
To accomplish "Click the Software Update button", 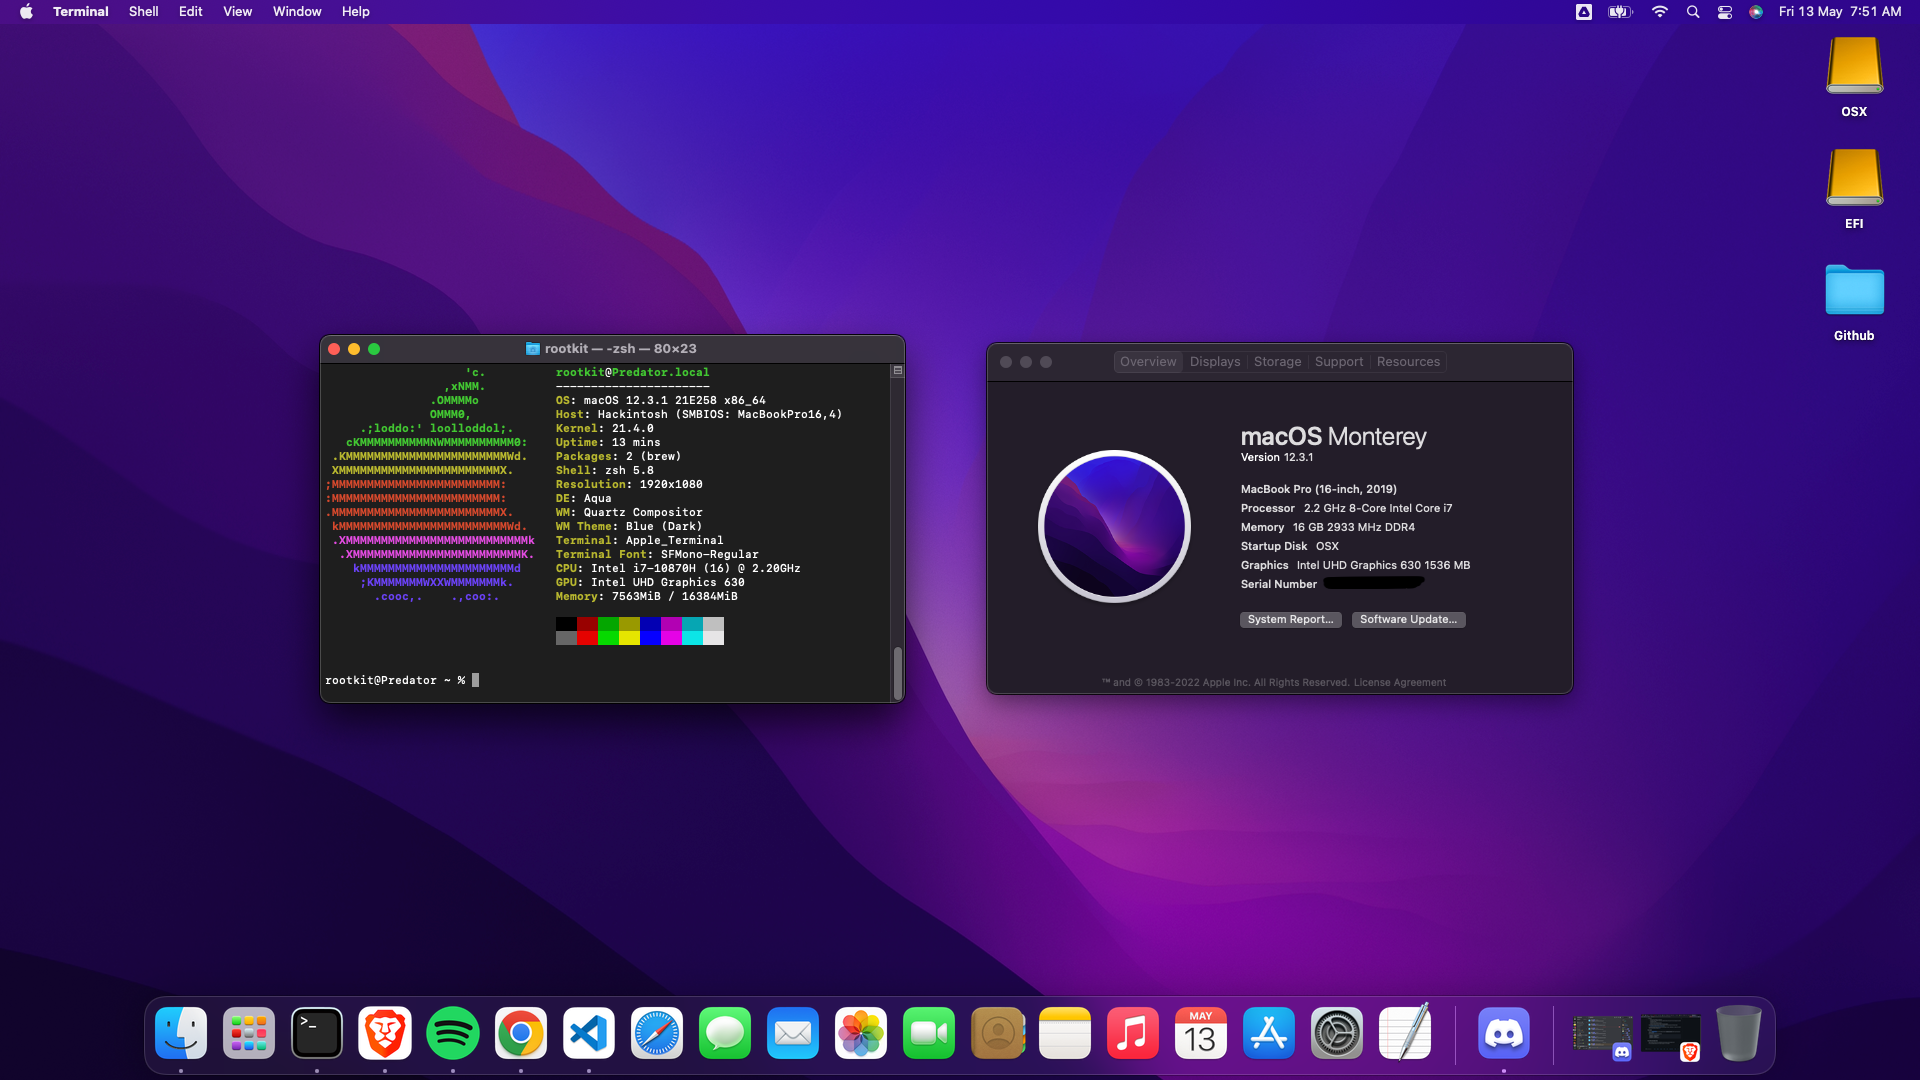I will [x=1408, y=620].
